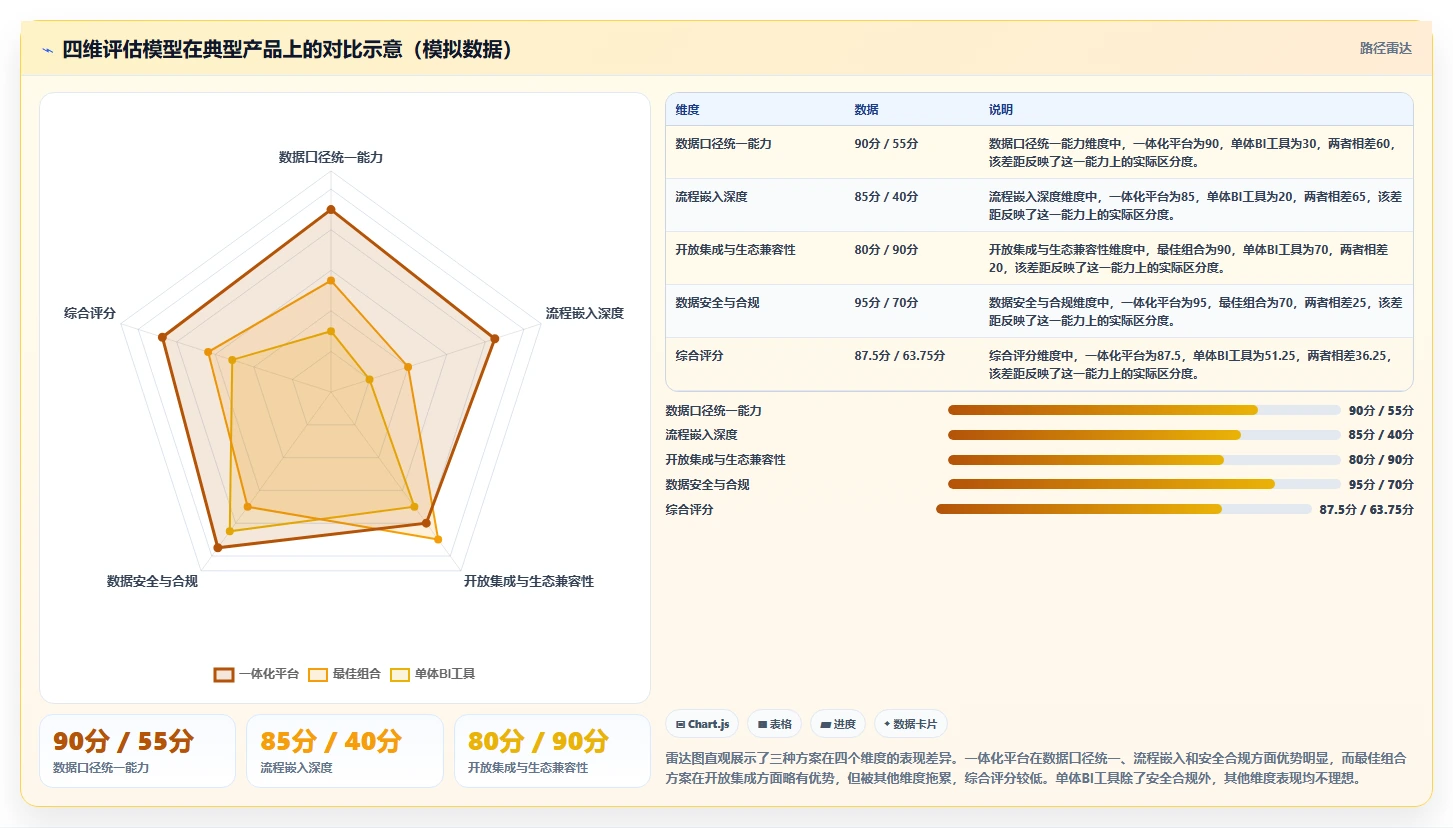Click the 80分 / 90分 table cell

[x=886, y=250]
